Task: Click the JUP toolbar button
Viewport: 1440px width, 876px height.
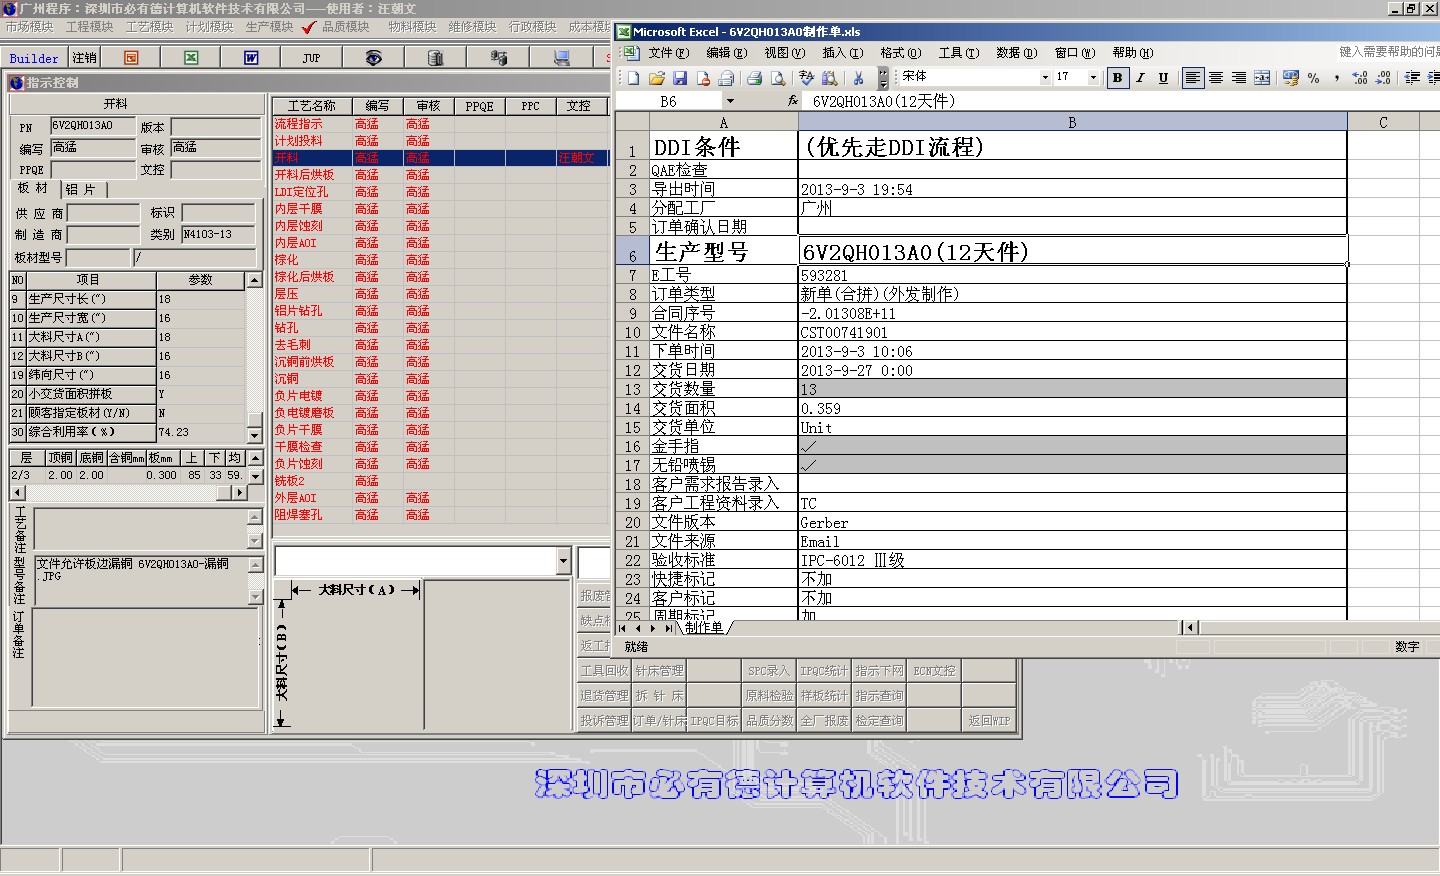Action: (311, 58)
